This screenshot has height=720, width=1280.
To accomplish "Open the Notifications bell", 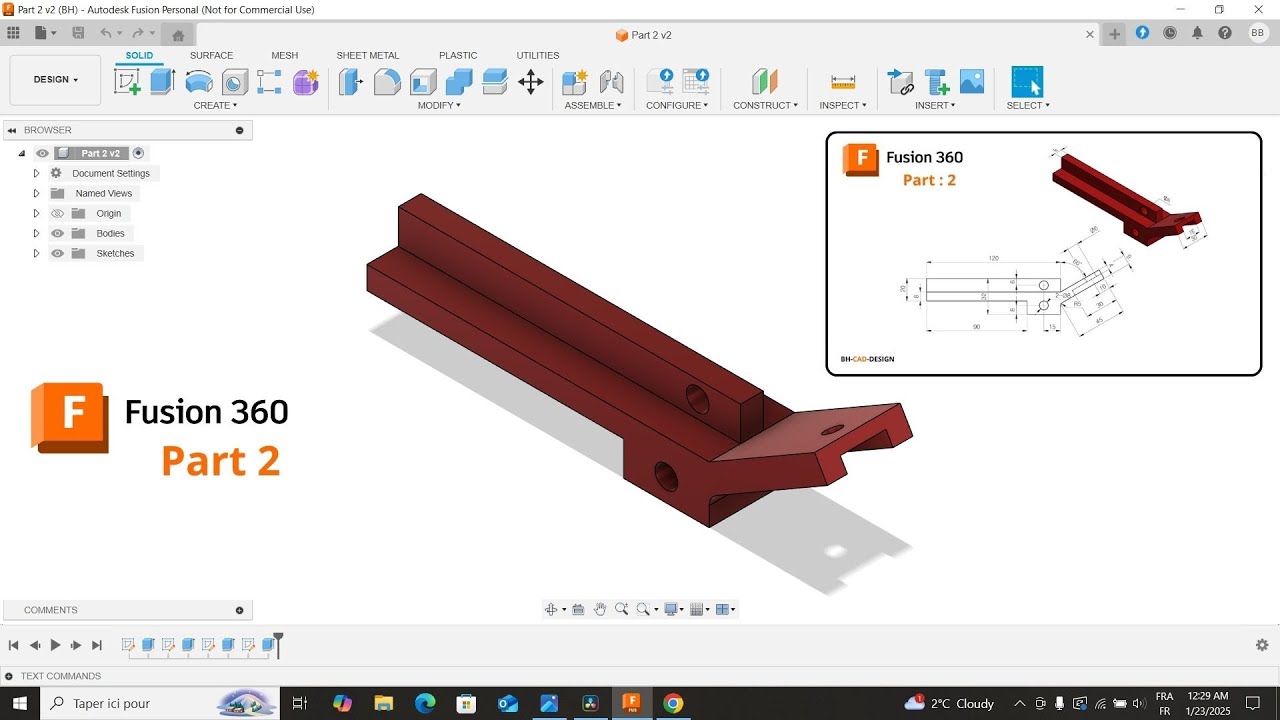I will pyautogui.click(x=1197, y=33).
